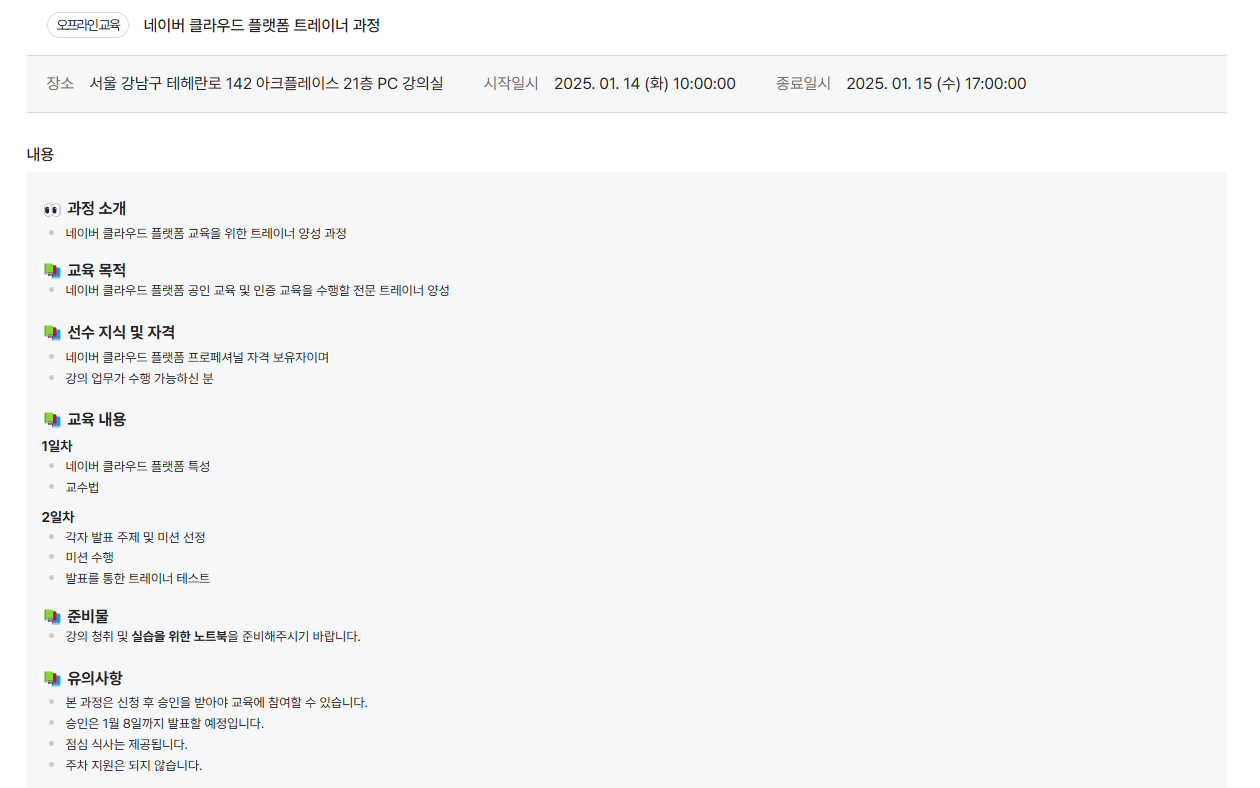This screenshot has width=1260, height=788.
Task: Click the line 점심 식사는 제공됩니다
Action: pos(127,745)
